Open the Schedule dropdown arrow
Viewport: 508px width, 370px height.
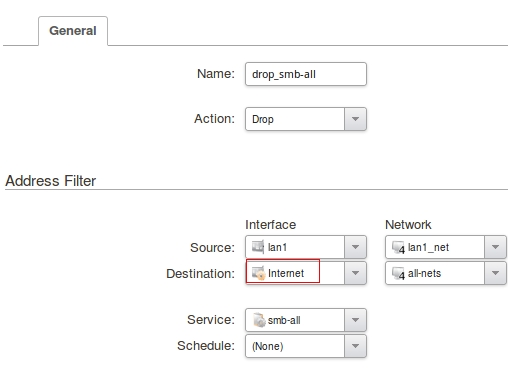pos(355,346)
